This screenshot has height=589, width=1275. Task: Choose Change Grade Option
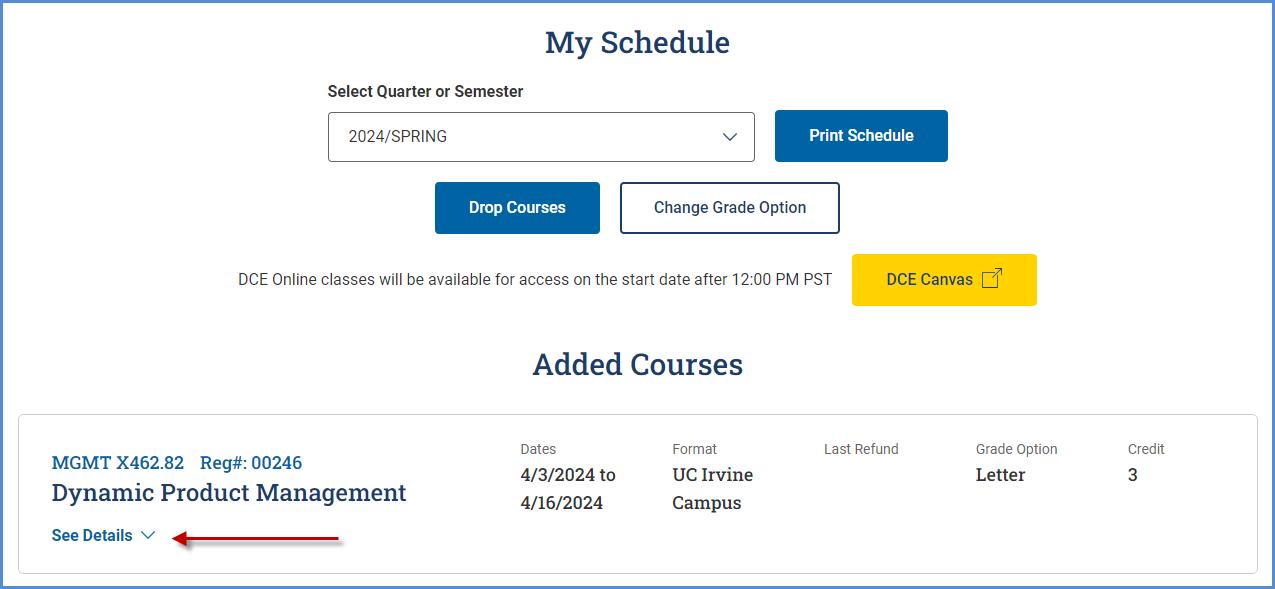click(729, 208)
